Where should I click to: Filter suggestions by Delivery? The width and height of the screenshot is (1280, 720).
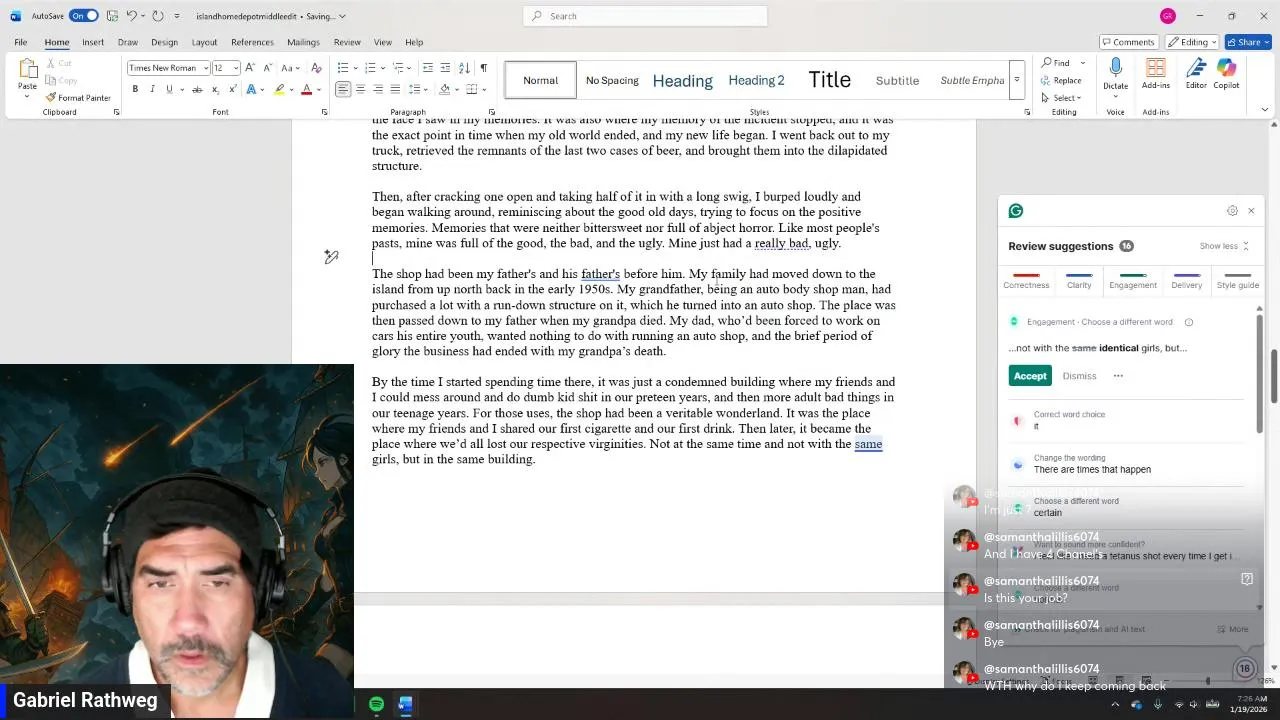click(1186, 281)
